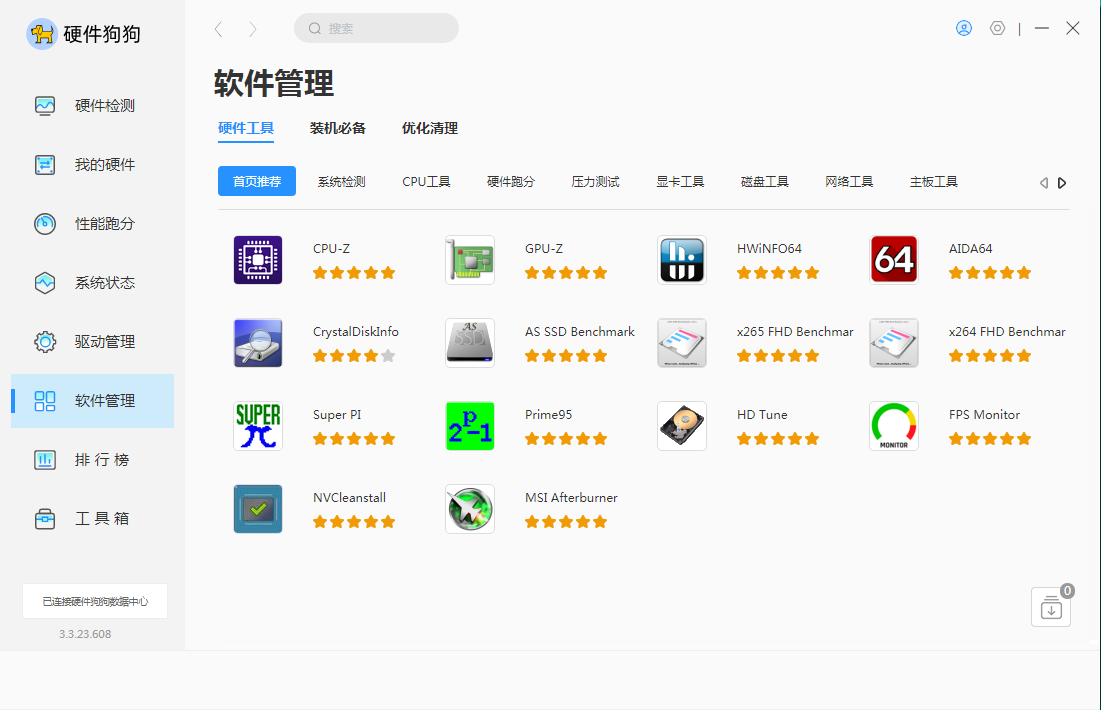This screenshot has height=710, width=1101.
Task: Click the user account icon
Action: click(964, 28)
